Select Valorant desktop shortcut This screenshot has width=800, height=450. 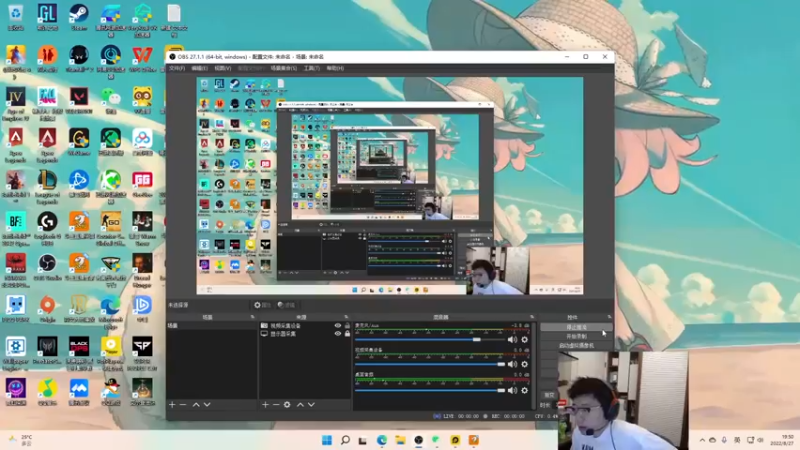[79, 100]
